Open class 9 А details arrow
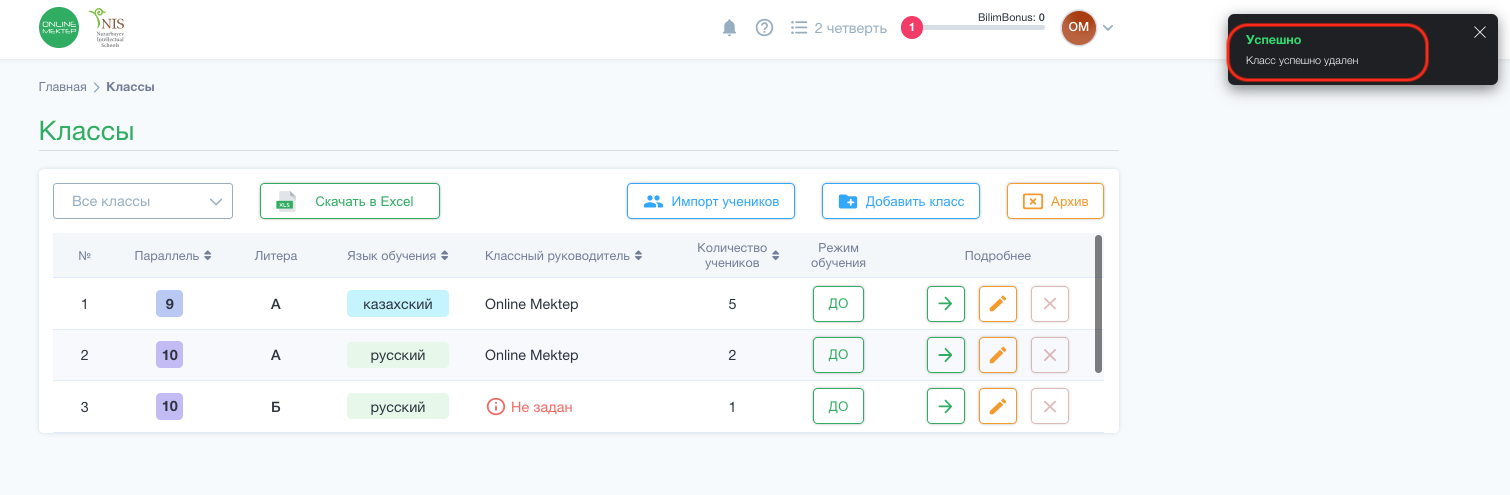This screenshot has height=495, width=1510. click(946, 303)
